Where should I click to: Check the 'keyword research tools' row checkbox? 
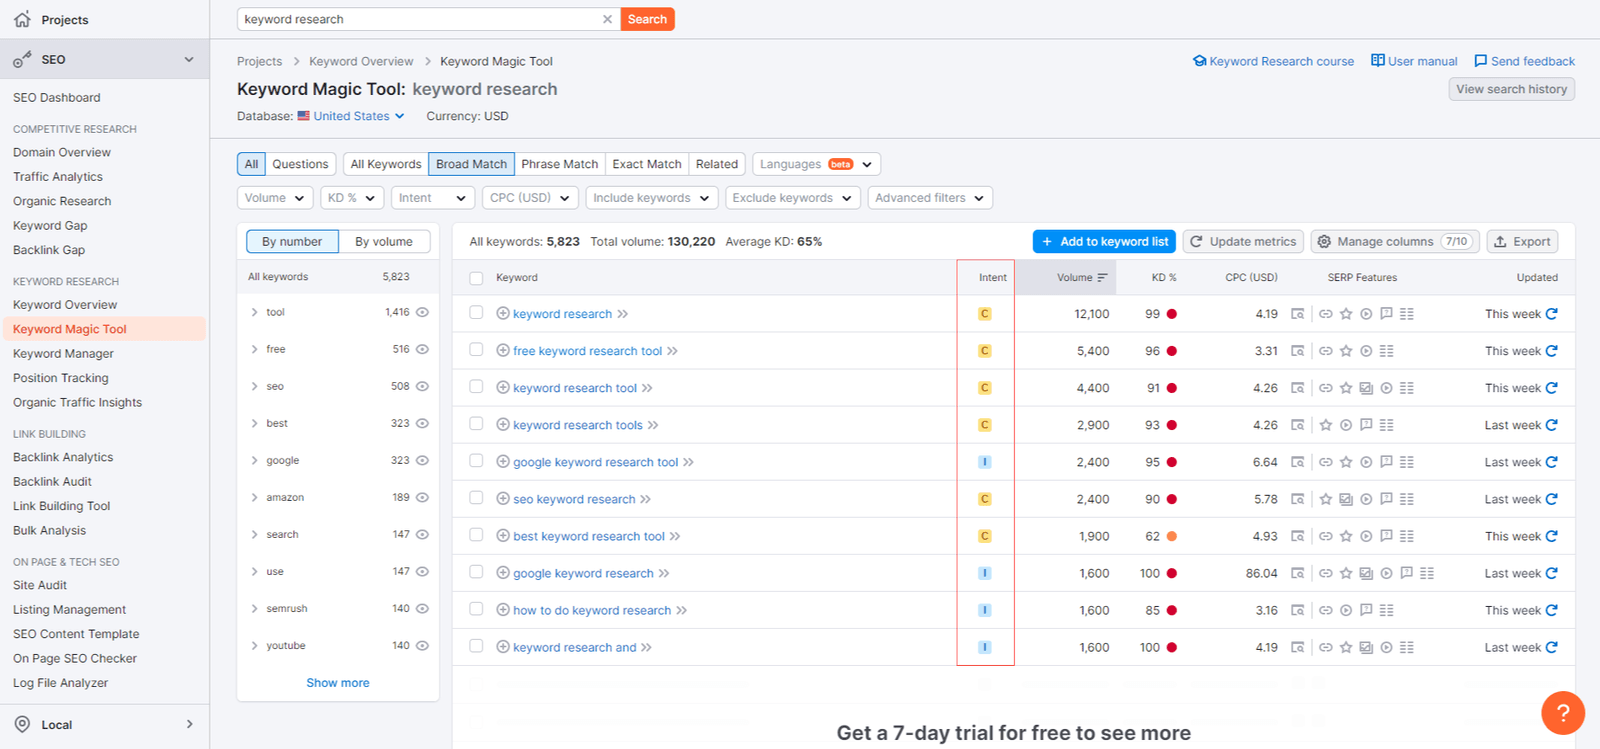(476, 424)
